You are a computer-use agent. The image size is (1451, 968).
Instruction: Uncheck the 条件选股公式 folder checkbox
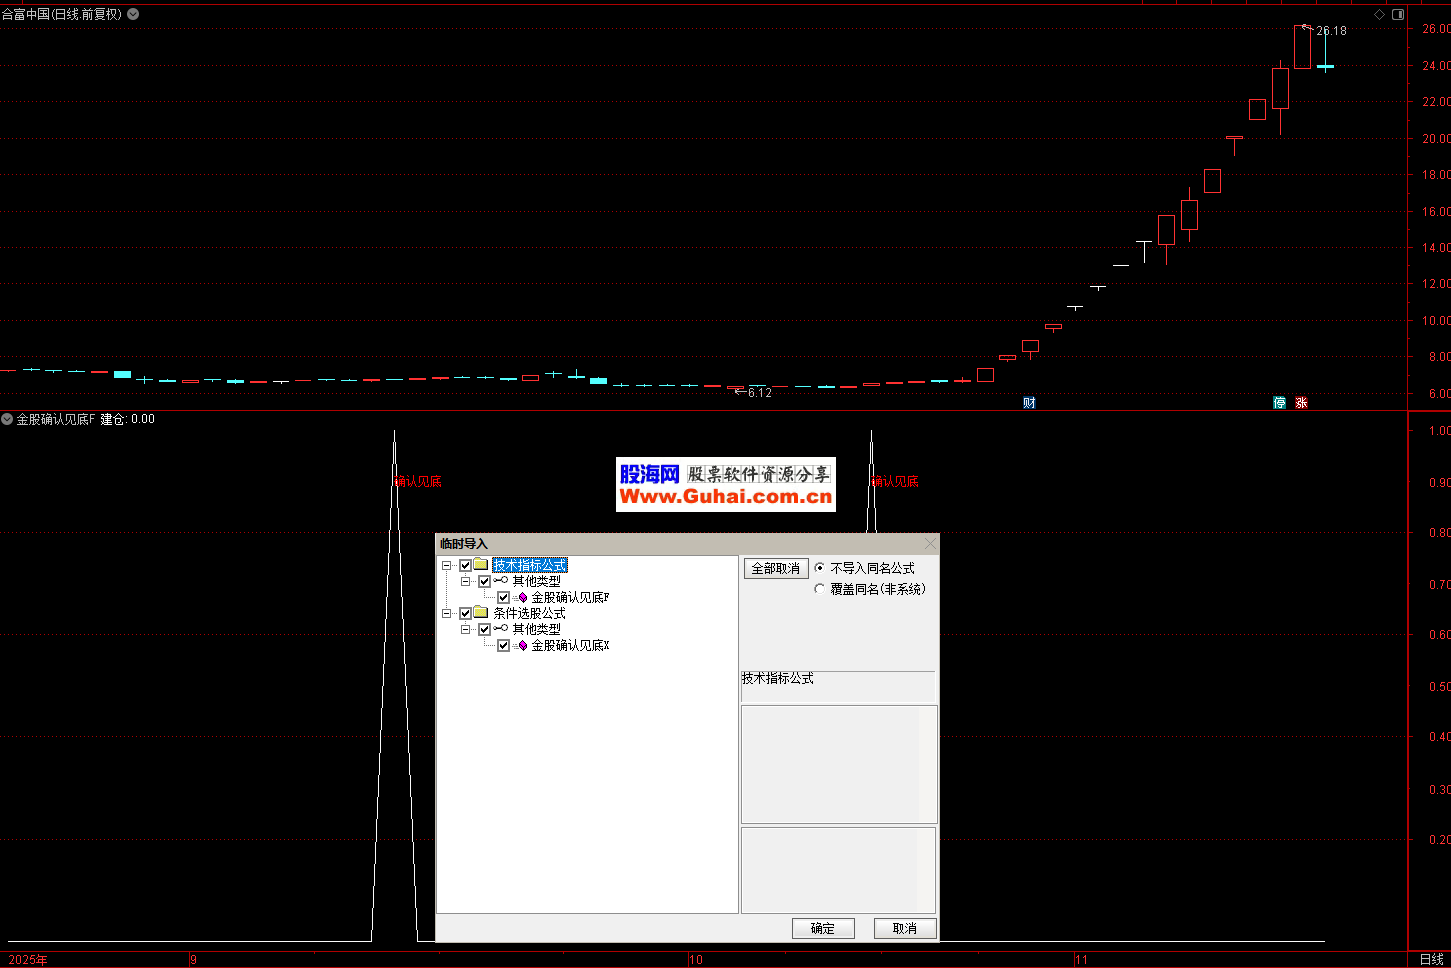(x=465, y=613)
